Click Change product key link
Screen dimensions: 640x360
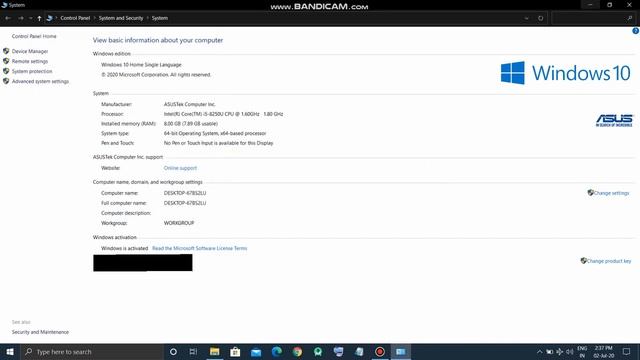pos(609,261)
